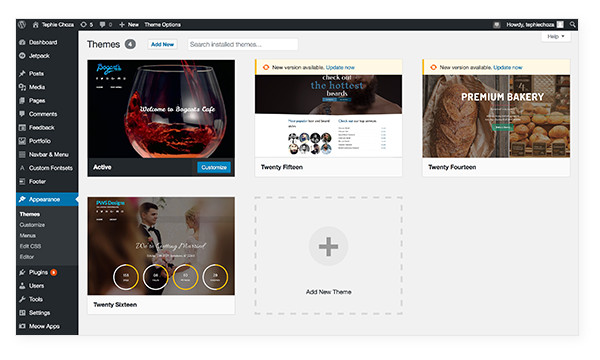Open Navbar & Menu settings
The image size is (600, 360).
49,155
